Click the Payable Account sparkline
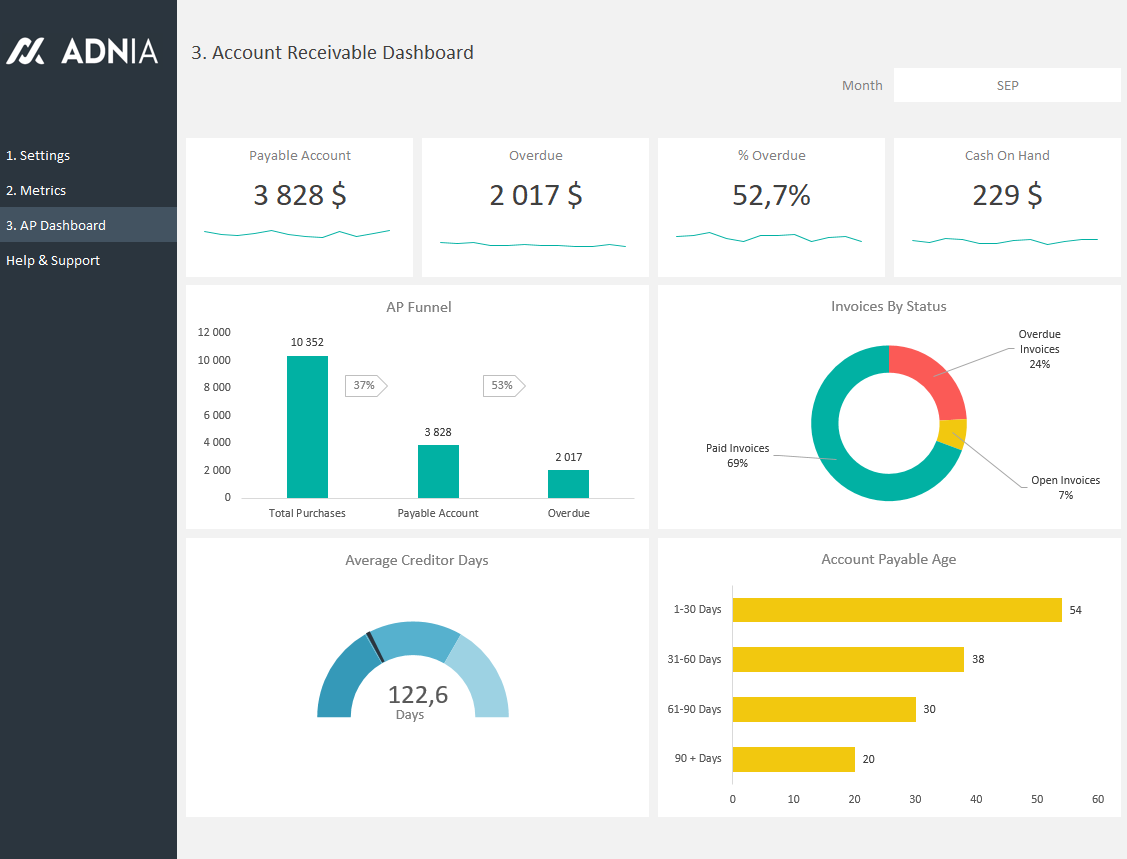Viewport: 1127px width, 859px height. pyautogui.click(x=297, y=234)
